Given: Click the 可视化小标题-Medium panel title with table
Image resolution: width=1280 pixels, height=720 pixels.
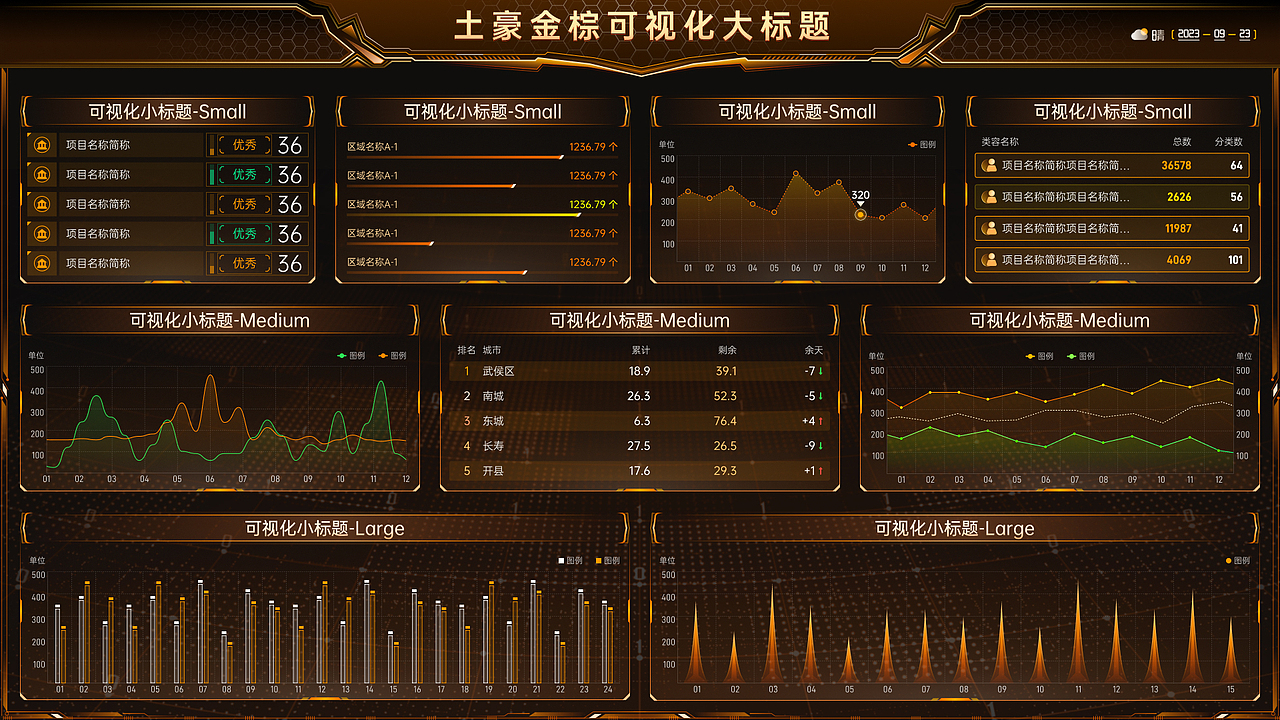Looking at the screenshot, I should pyautogui.click(x=638, y=319).
